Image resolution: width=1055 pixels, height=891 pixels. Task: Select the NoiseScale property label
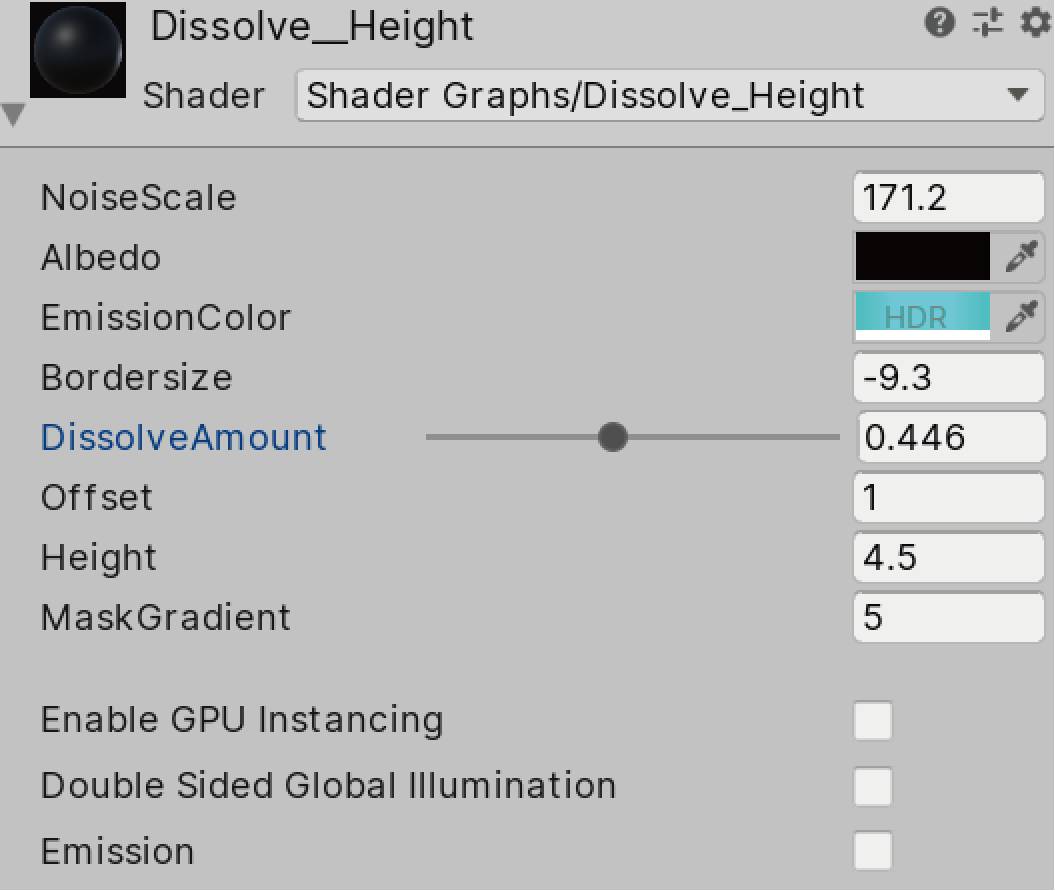tap(139, 198)
